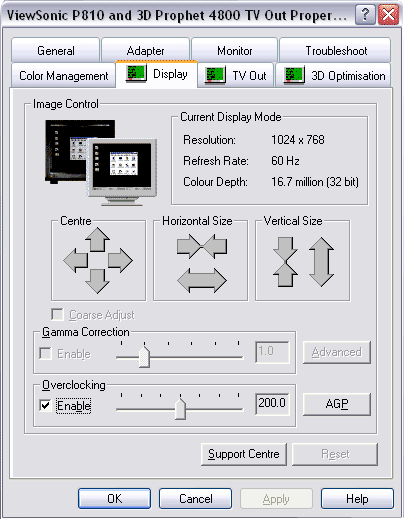Click colour depth value 16.7 million (32 bit)

(315, 182)
